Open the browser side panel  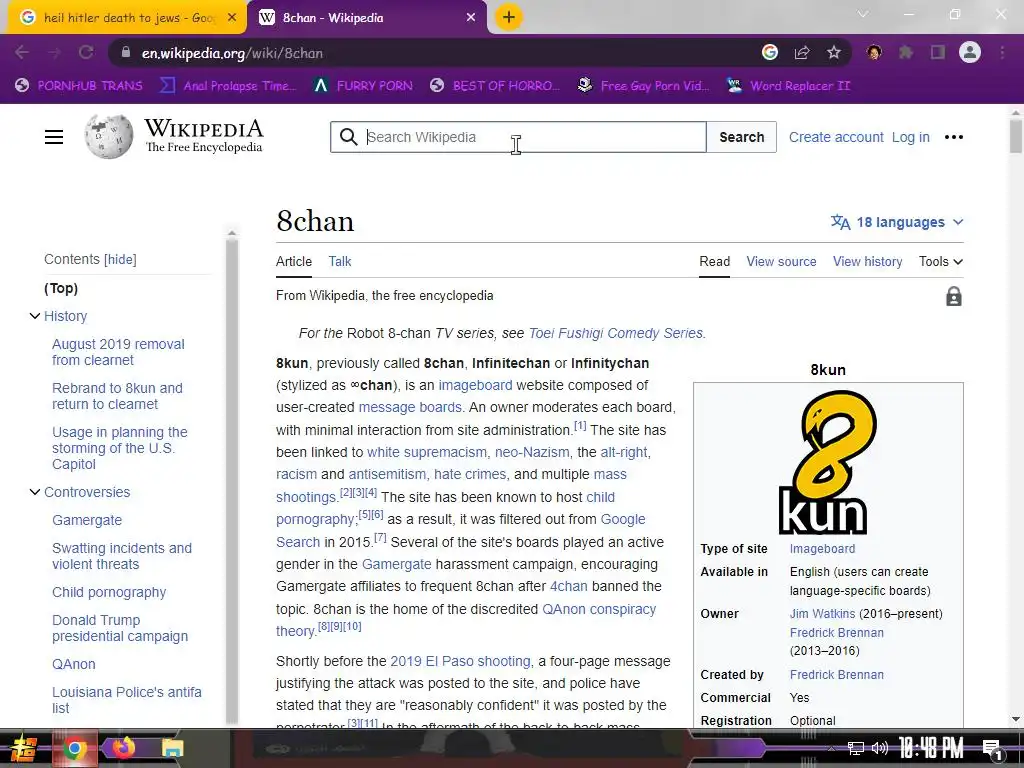(938, 53)
